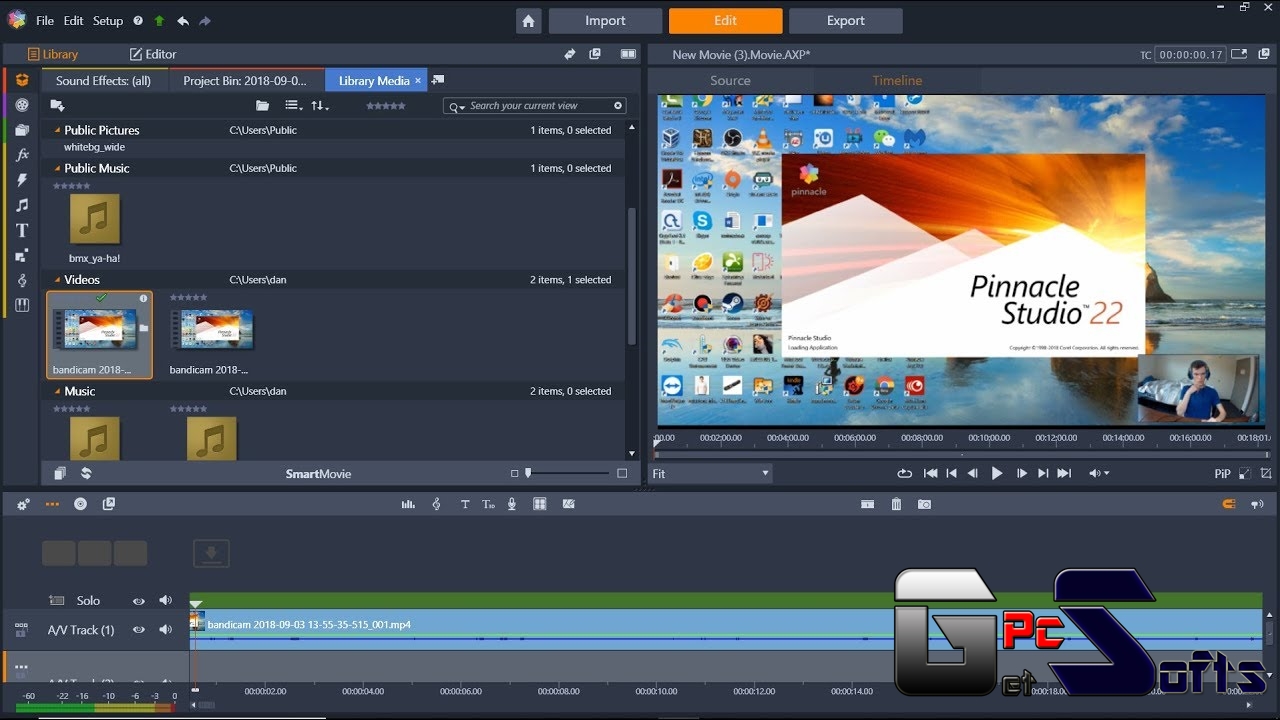
Task: Take a snapshot with the camera icon
Action: point(925,505)
